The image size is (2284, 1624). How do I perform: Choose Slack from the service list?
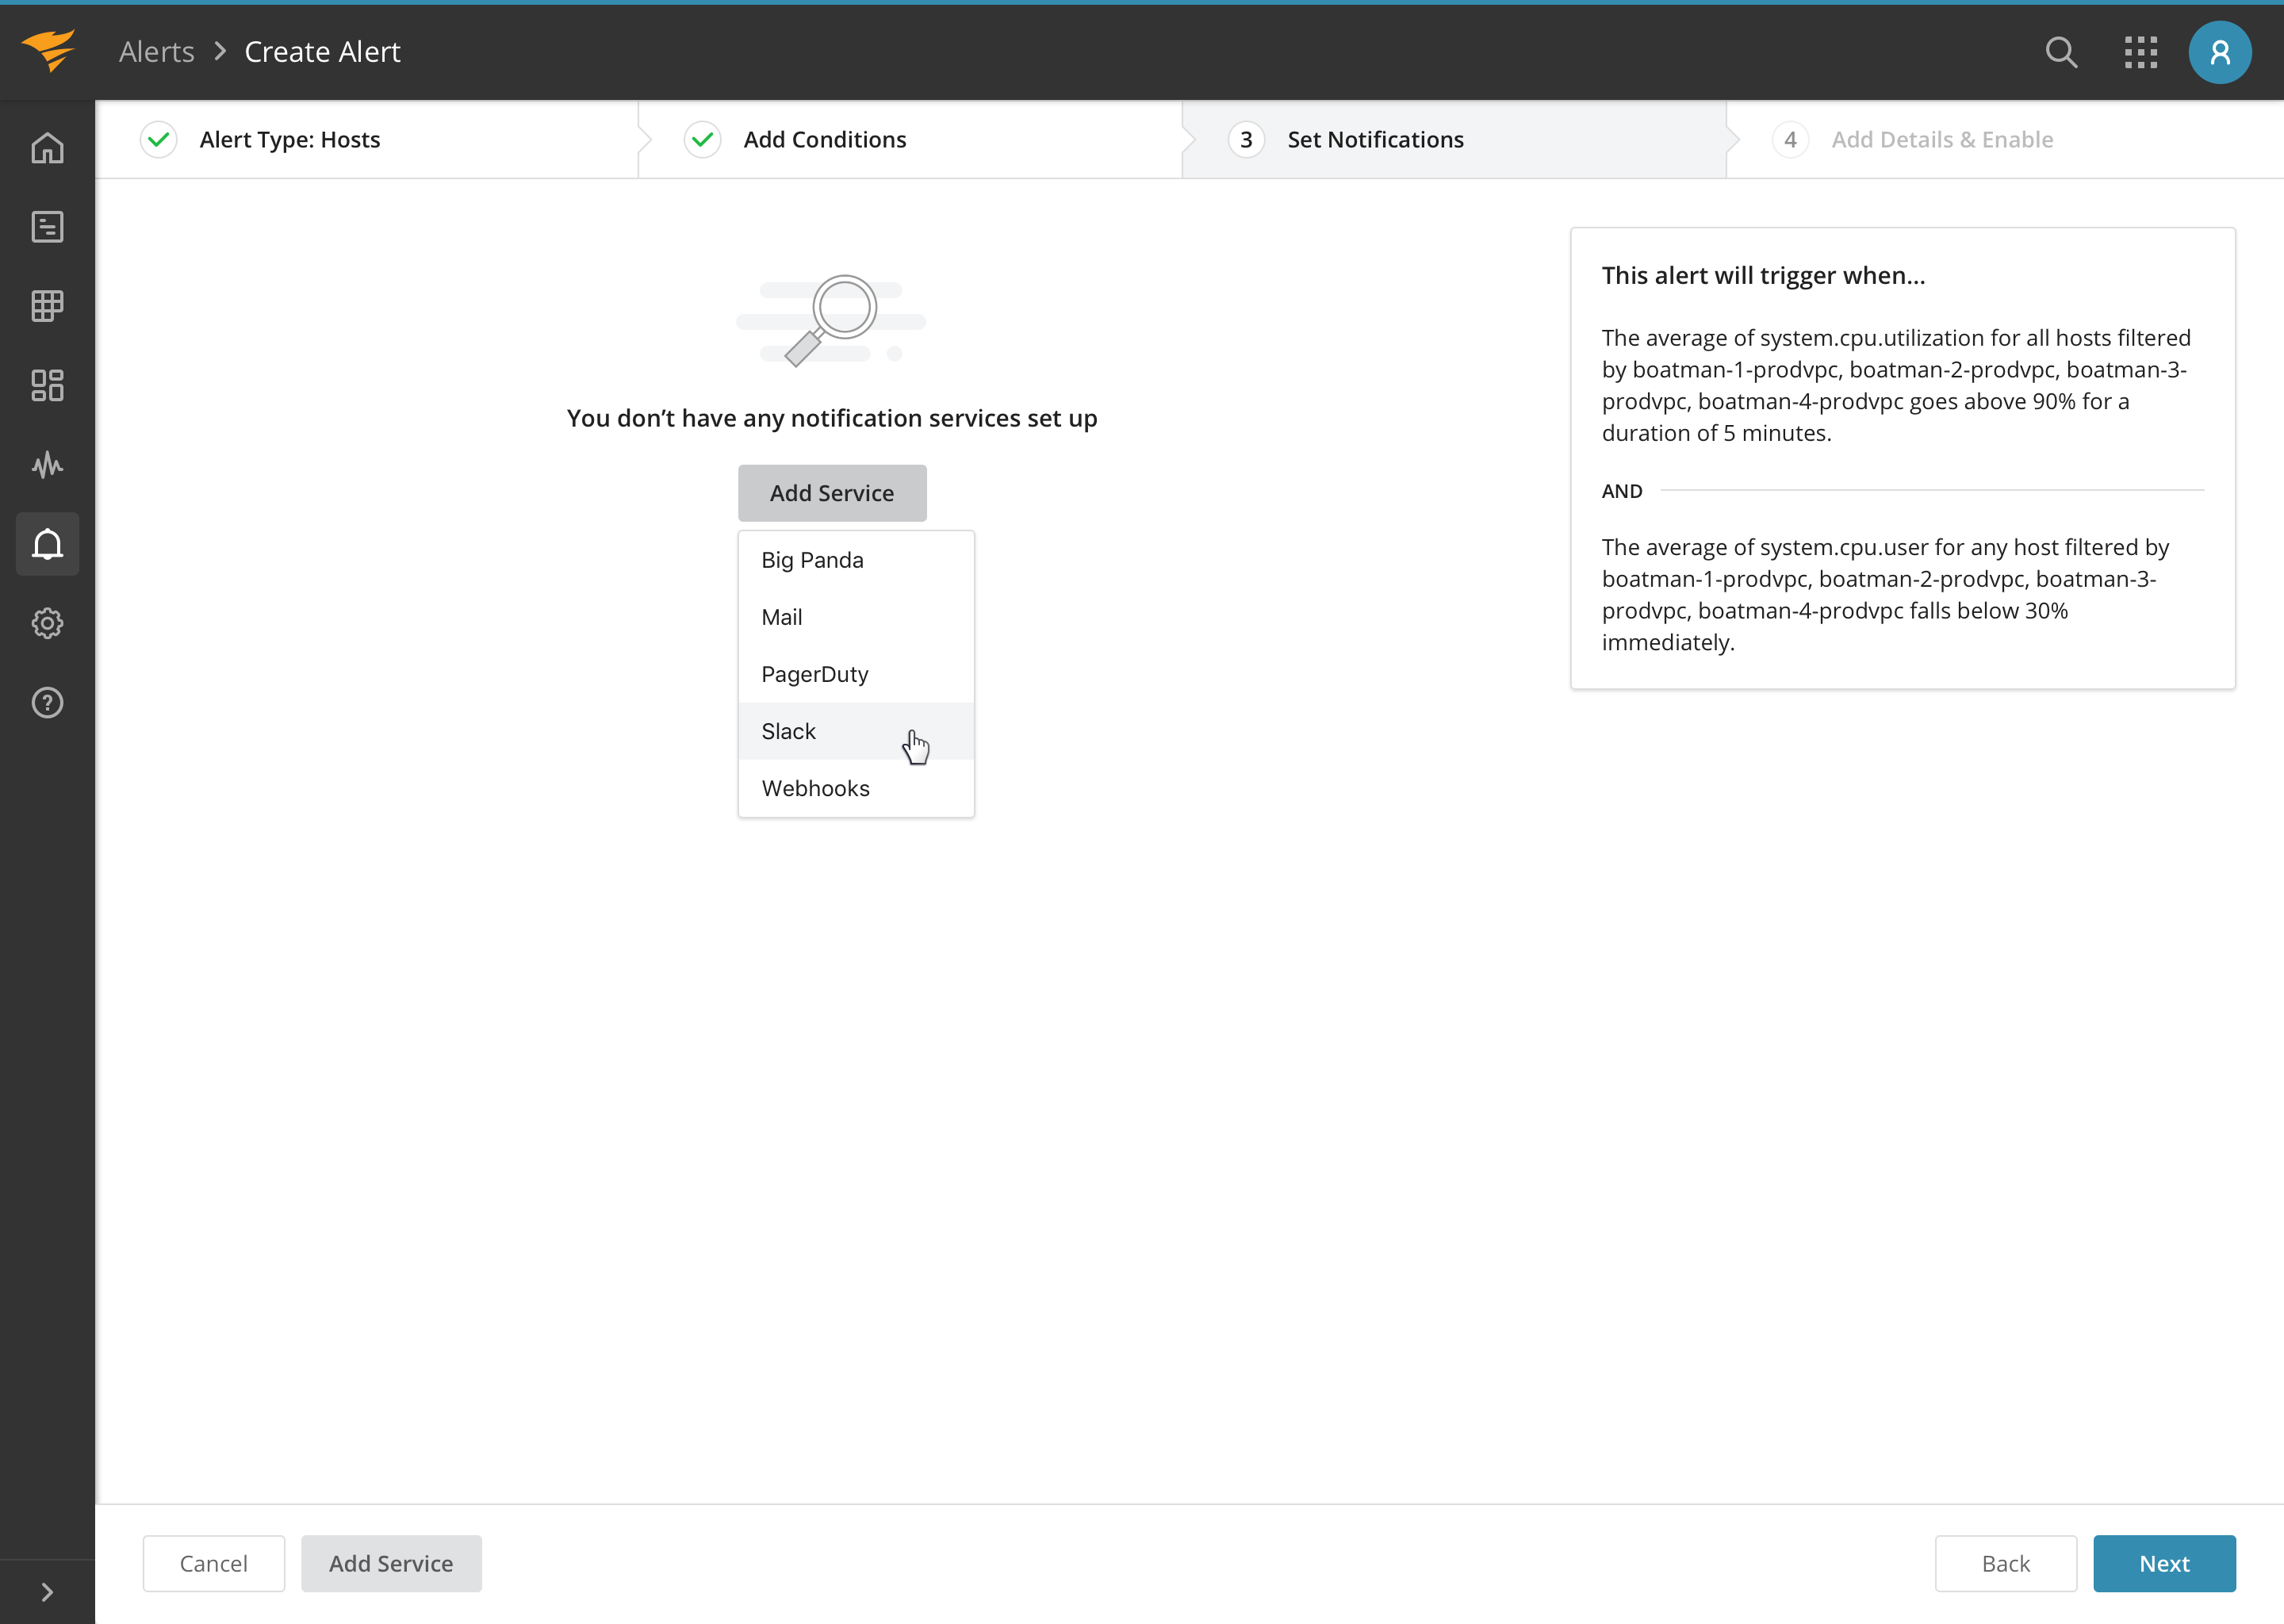789,731
